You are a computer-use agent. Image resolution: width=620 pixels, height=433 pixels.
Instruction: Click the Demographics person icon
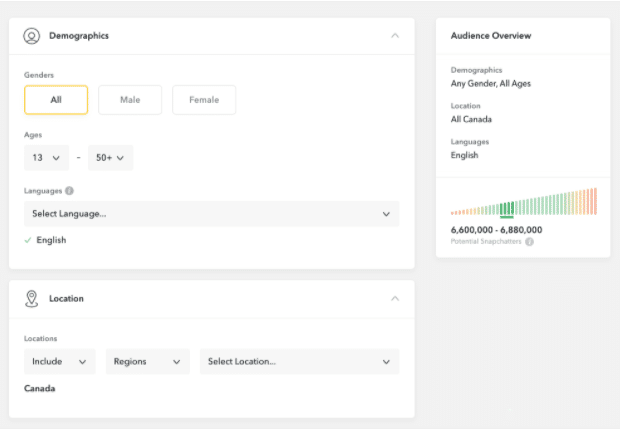click(32, 36)
